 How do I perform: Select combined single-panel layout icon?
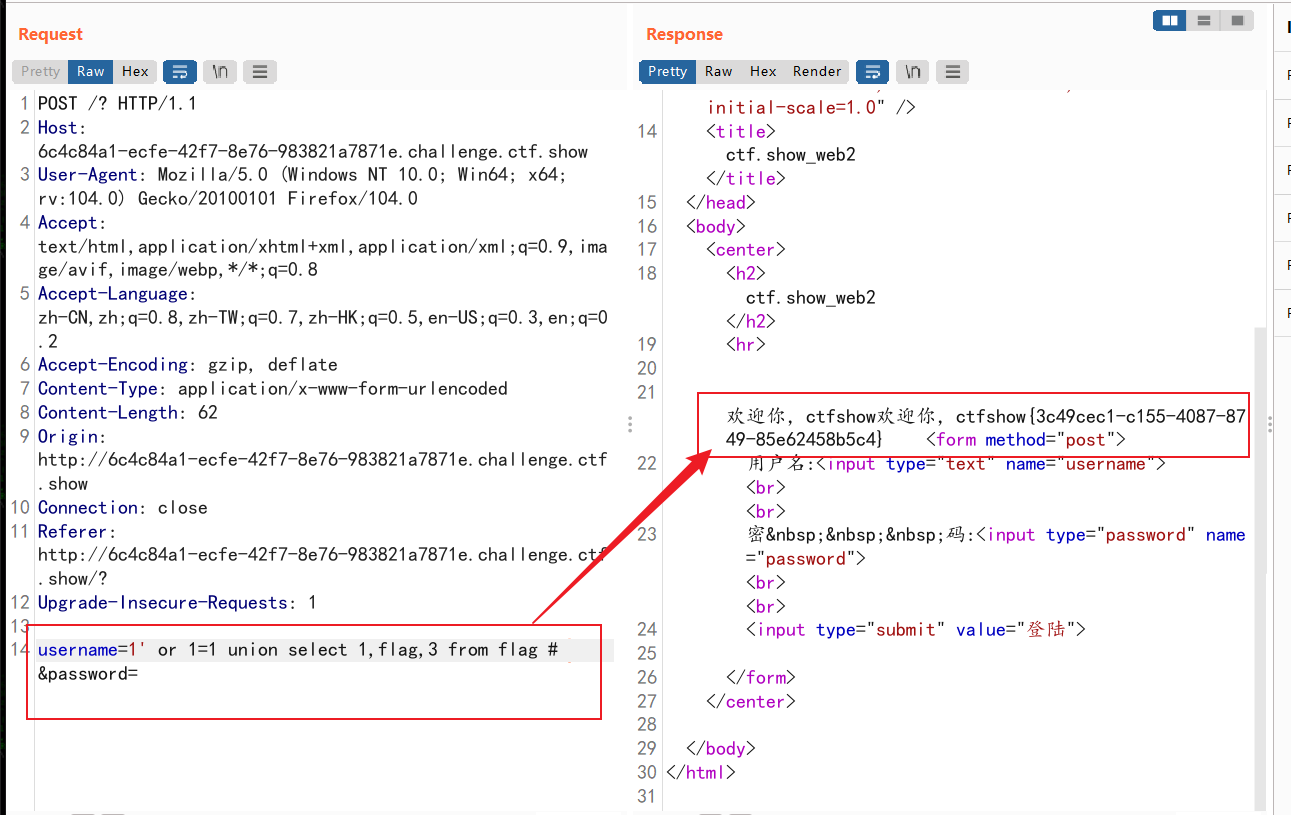(x=1237, y=20)
